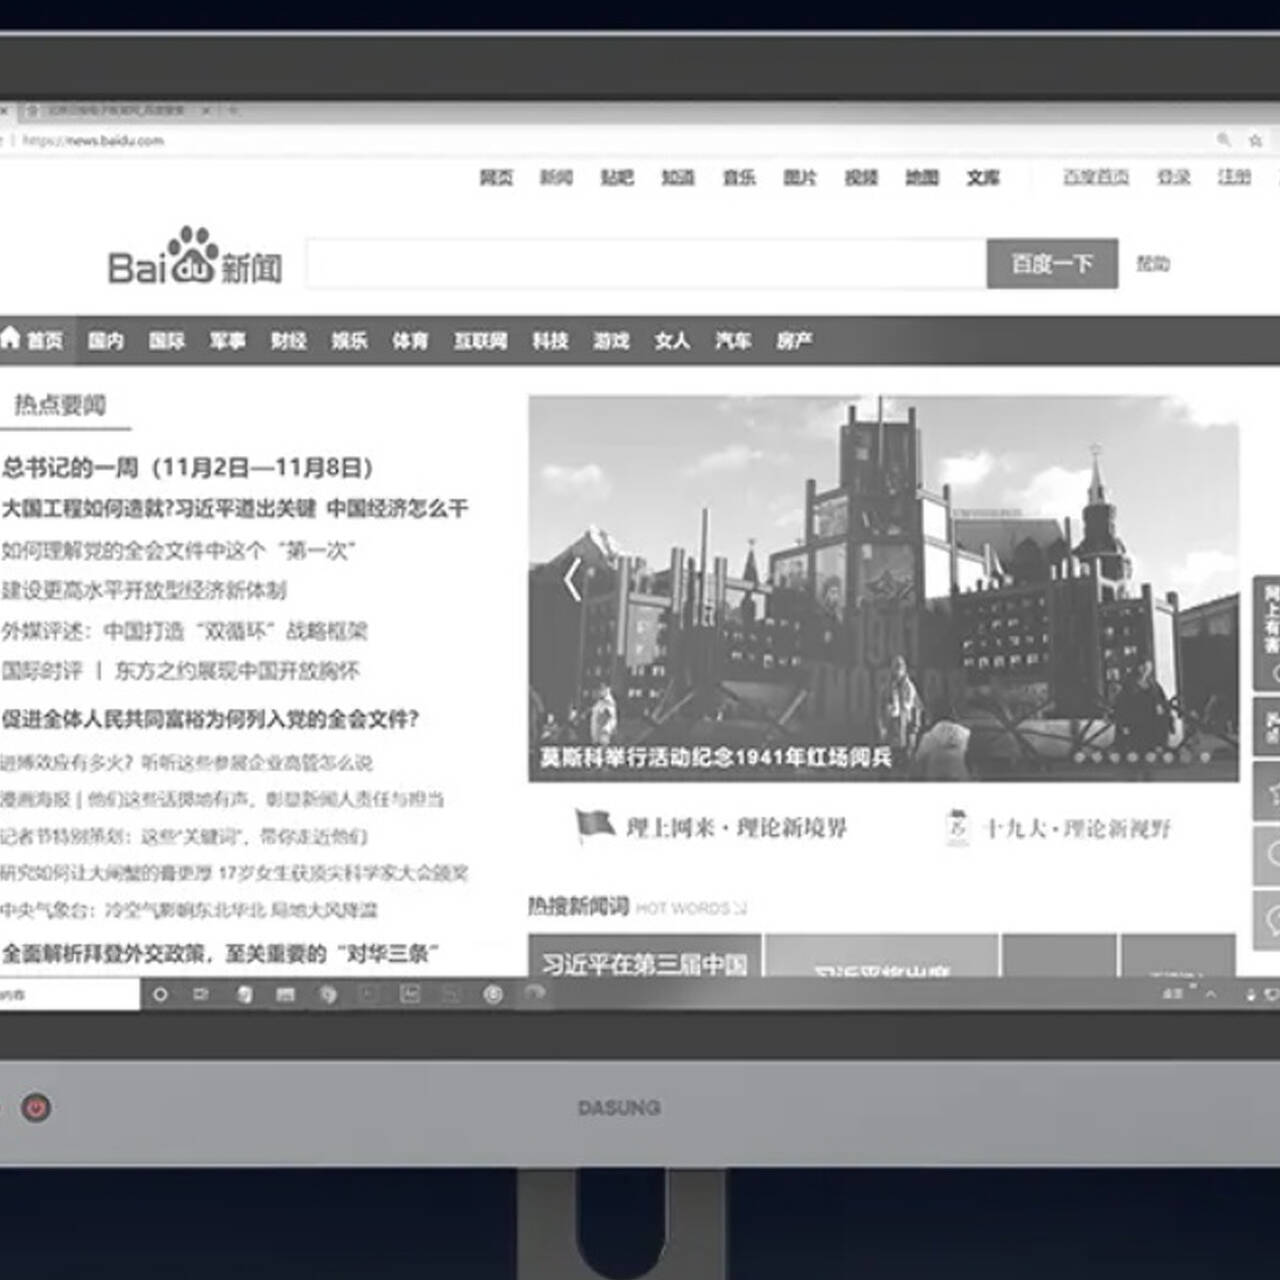Click the 热点要闻 section tab
Image resolution: width=1280 pixels, height=1280 pixels.
[x=60, y=405]
